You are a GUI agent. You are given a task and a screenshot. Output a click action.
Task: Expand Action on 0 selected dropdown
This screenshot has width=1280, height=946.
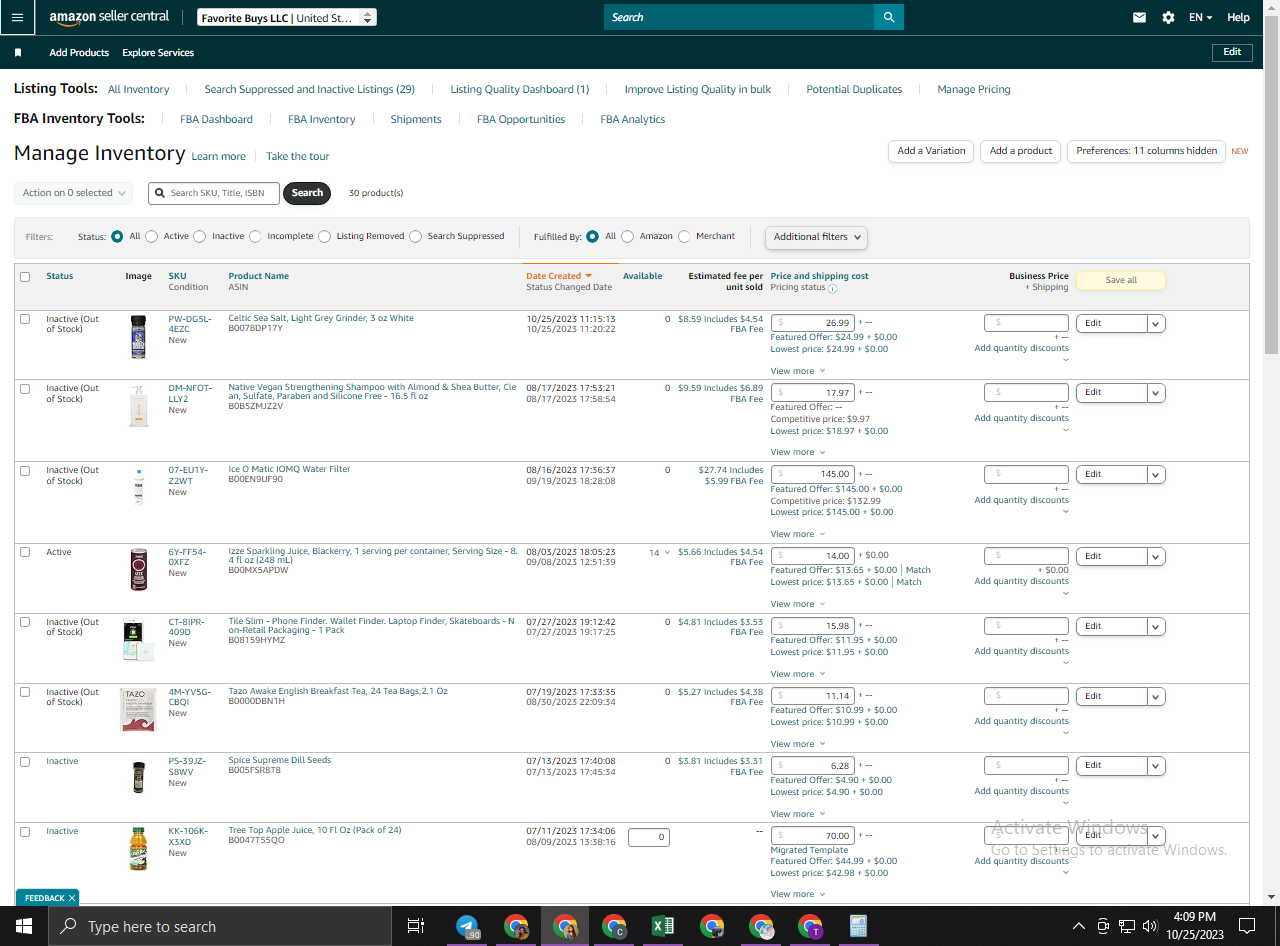tap(76, 193)
